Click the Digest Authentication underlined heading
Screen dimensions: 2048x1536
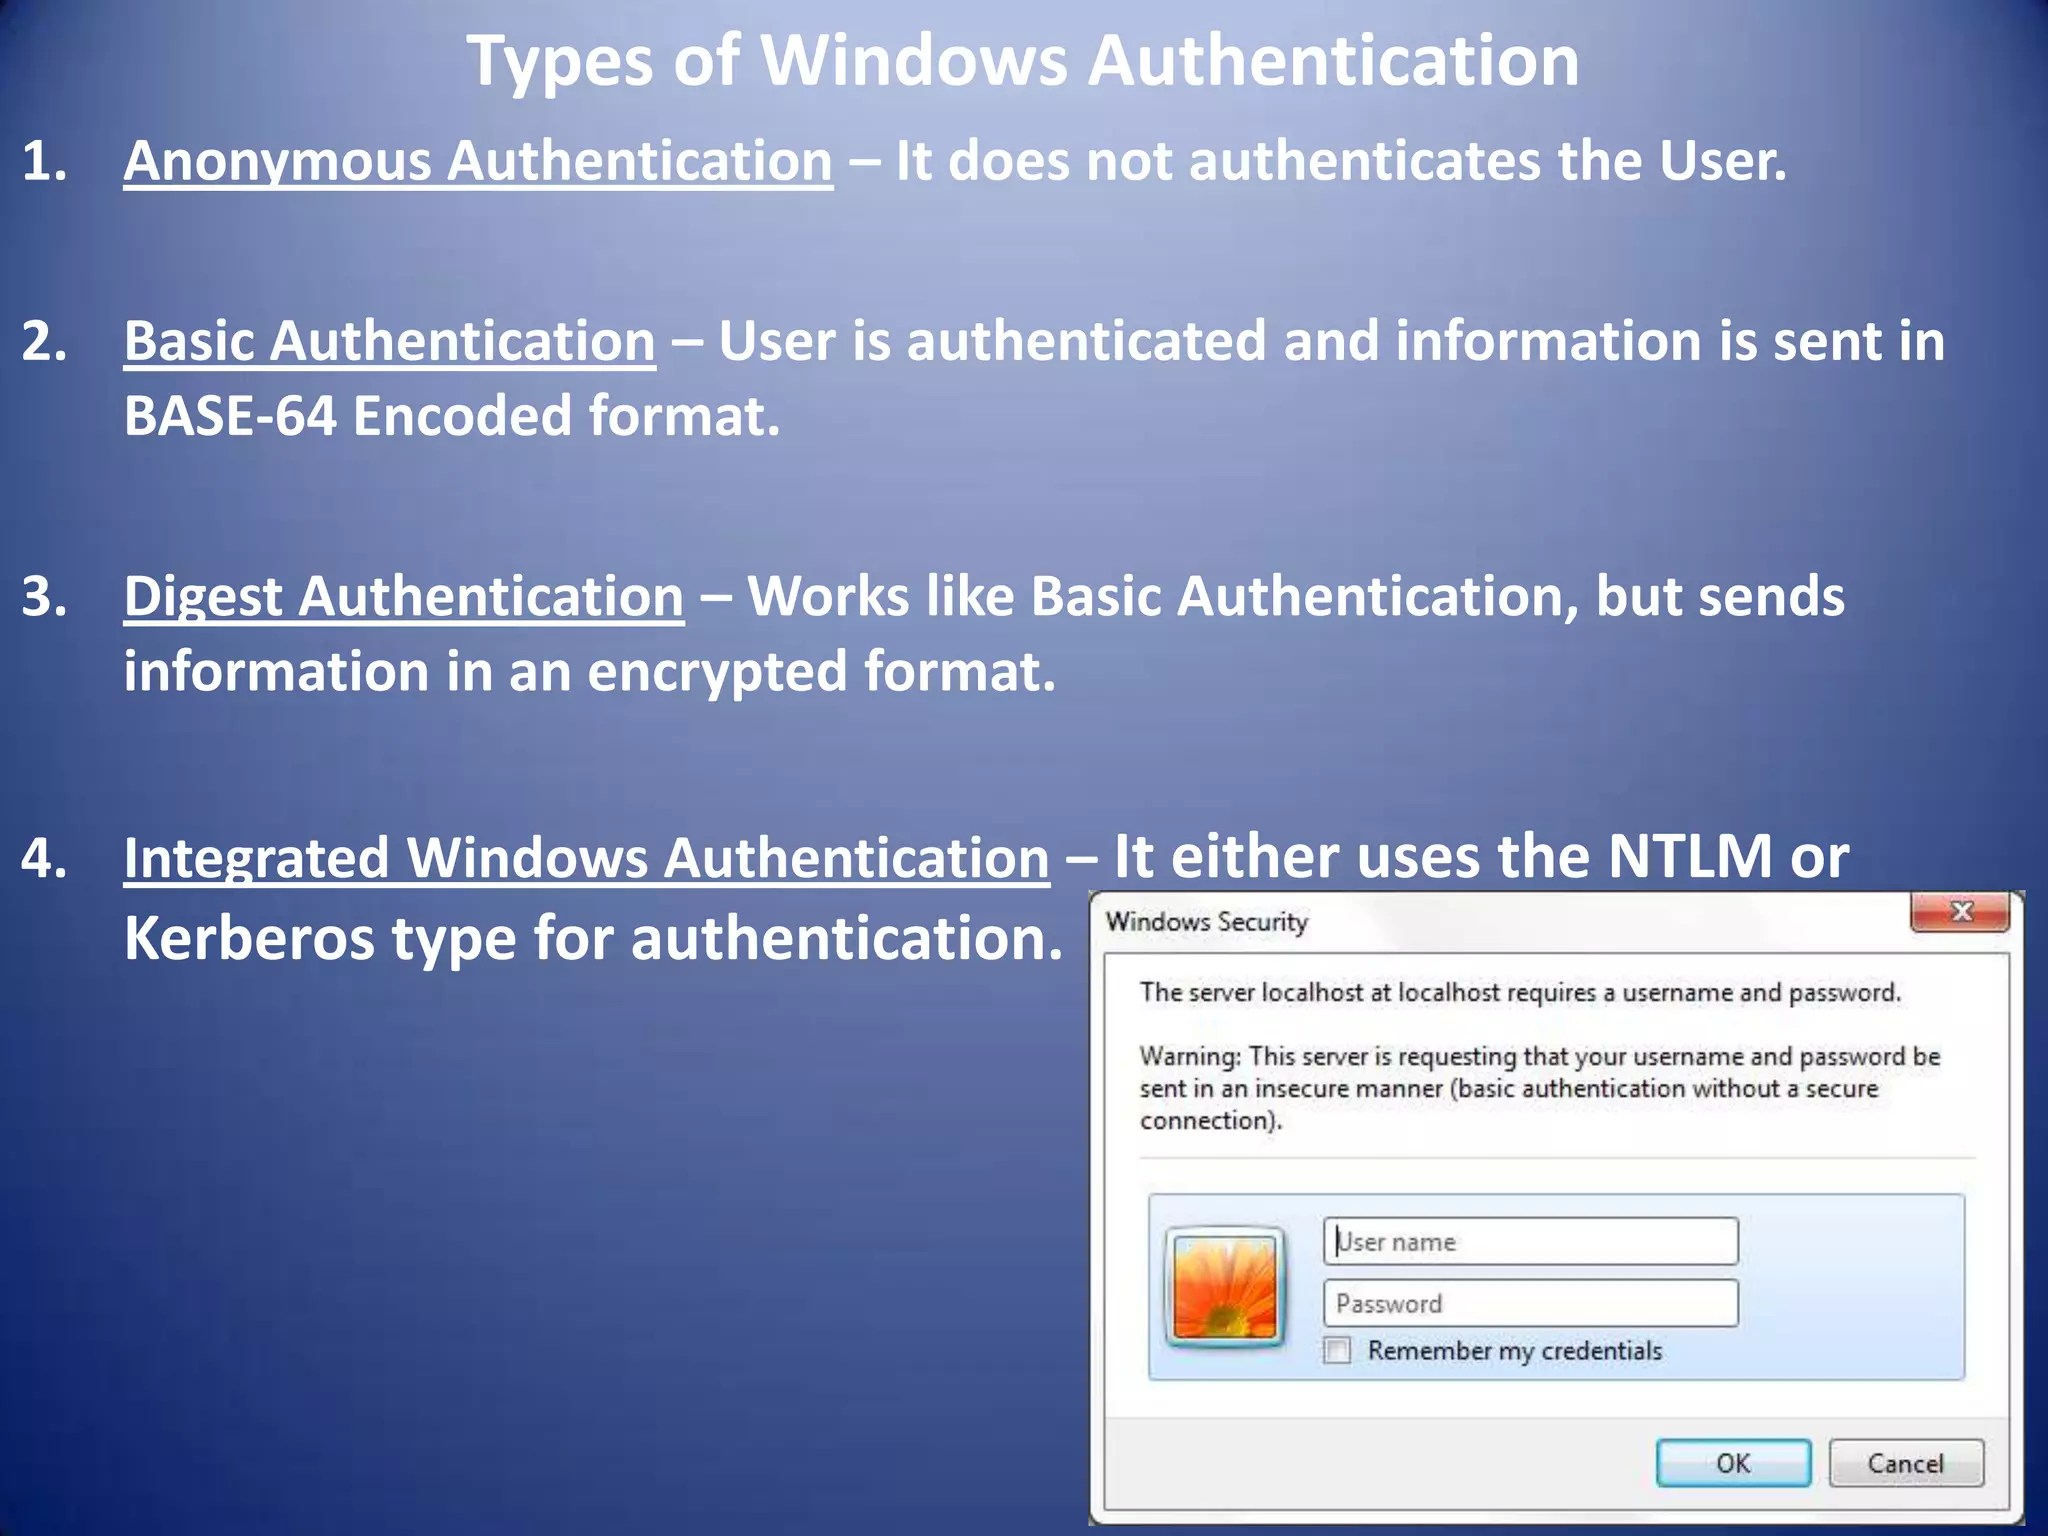click(x=404, y=597)
